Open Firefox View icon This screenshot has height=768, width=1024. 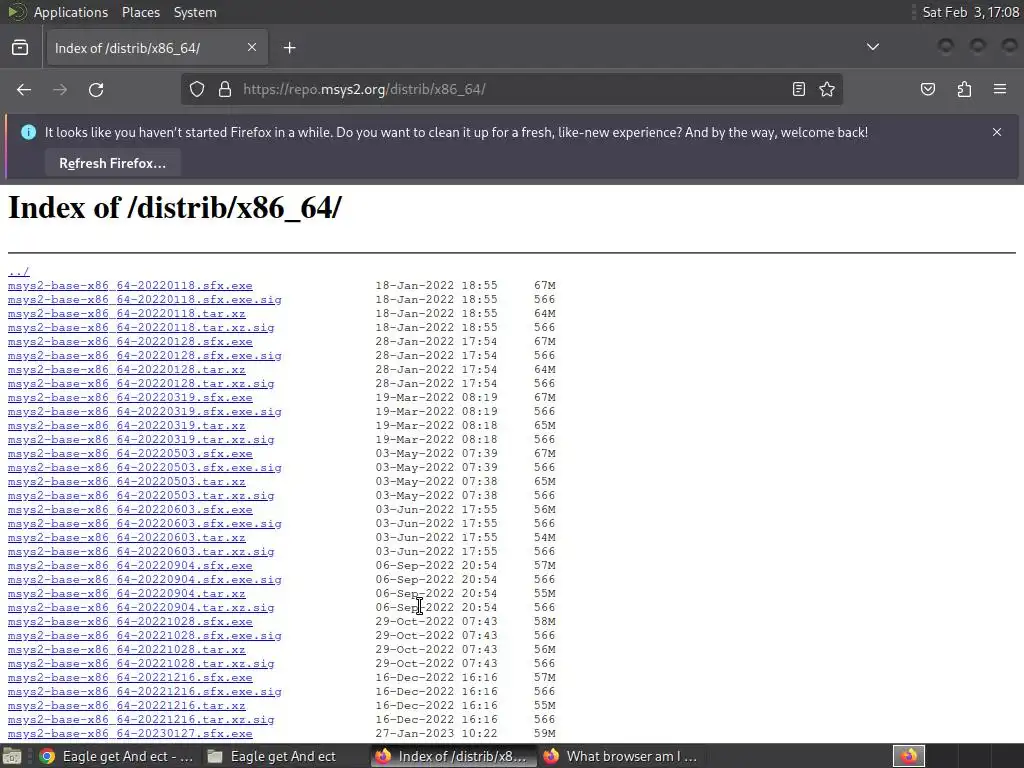tap(20, 48)
